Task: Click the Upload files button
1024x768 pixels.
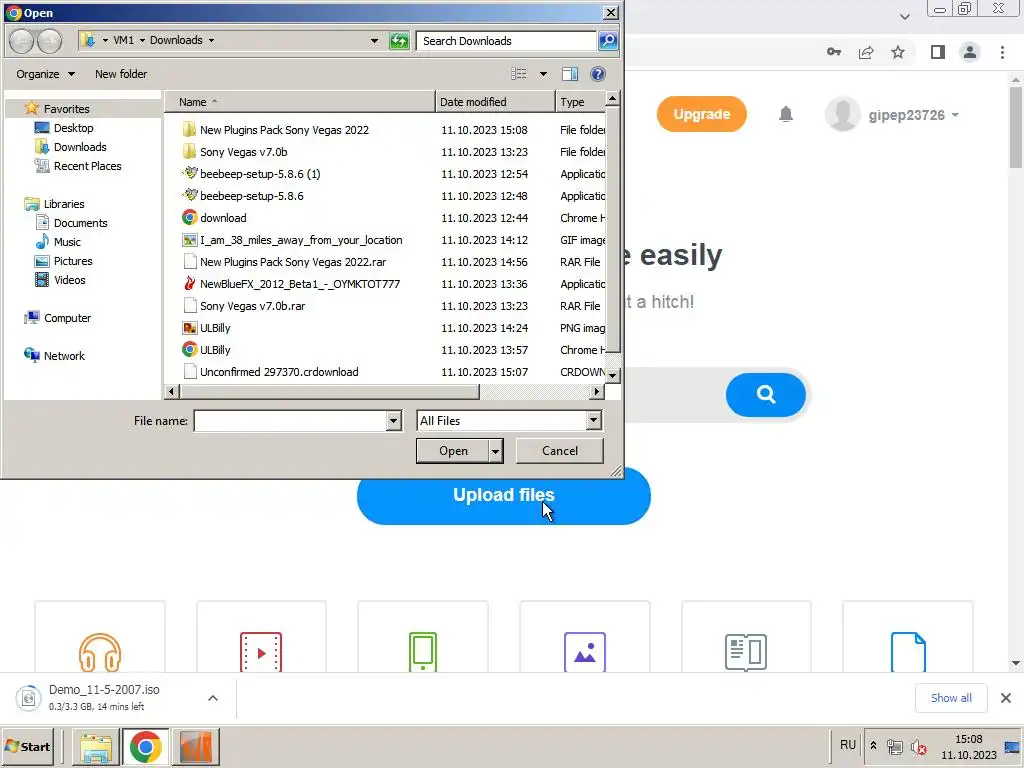Action: 504,495
